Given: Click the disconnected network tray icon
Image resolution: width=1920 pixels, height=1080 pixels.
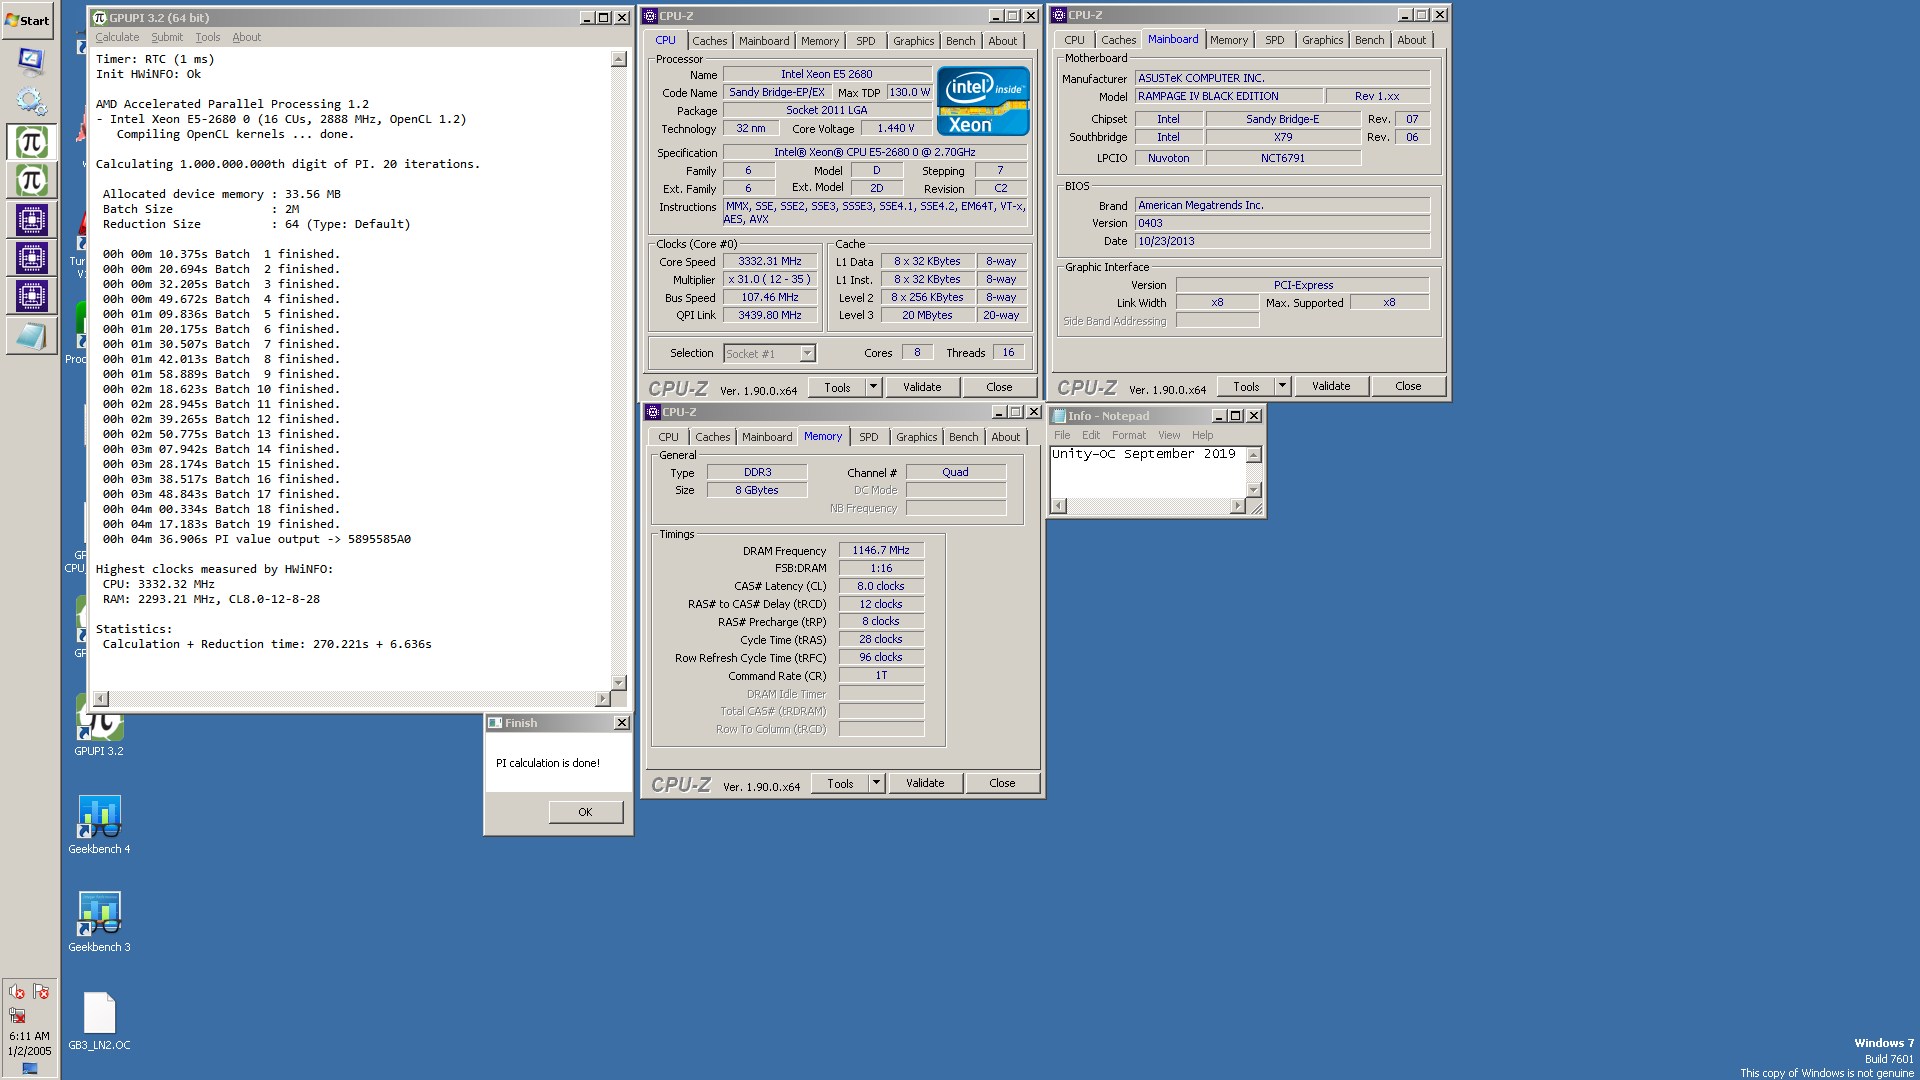Looking at the screenshot, I should click(x=17, y=1015).
